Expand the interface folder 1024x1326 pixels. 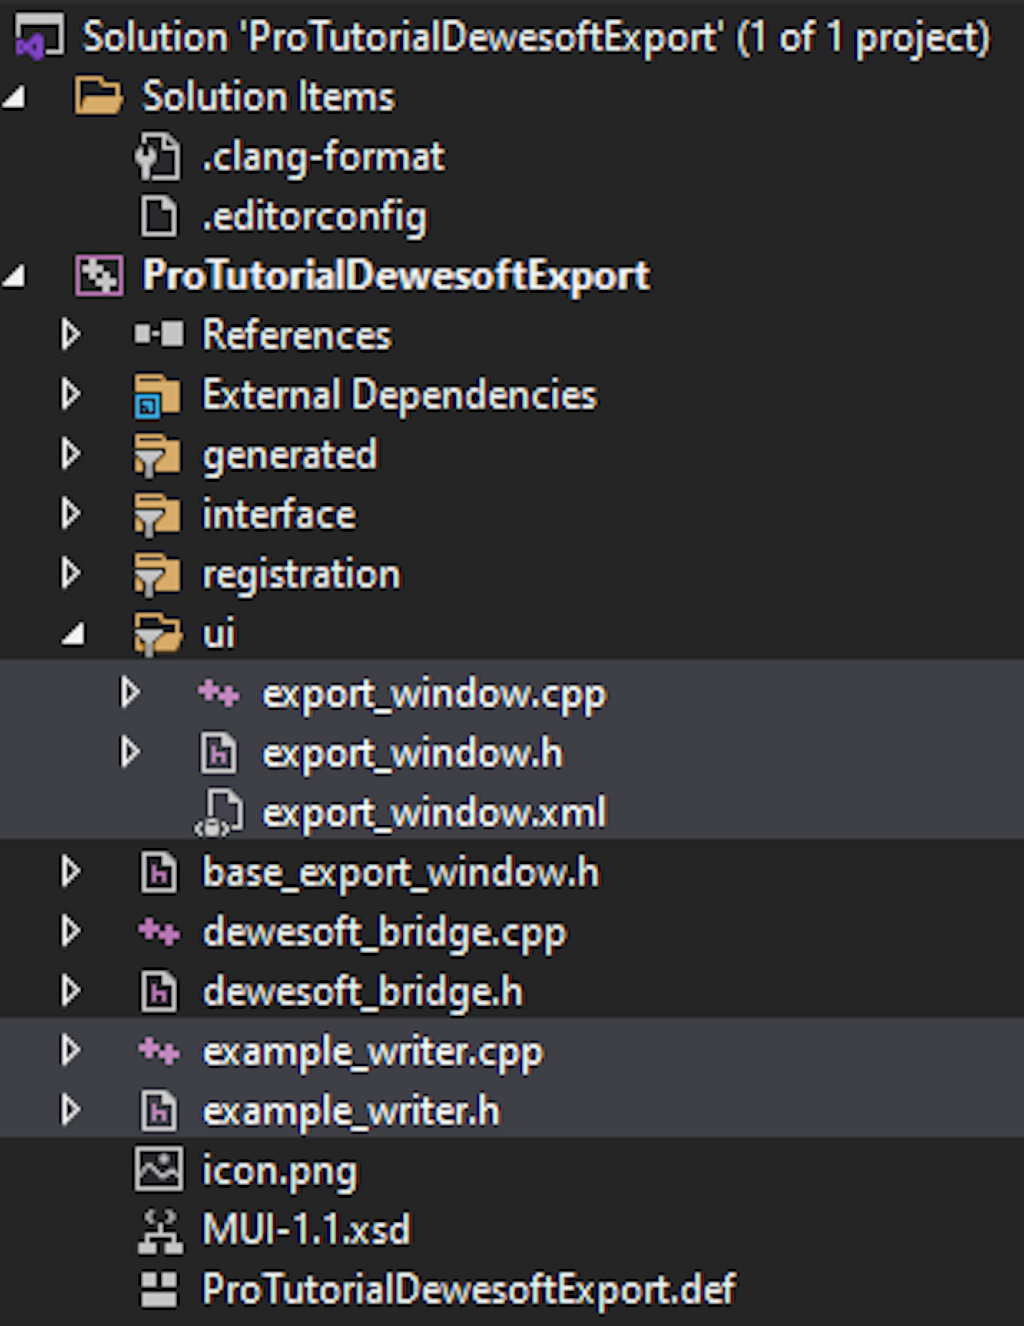click(70, 514)
